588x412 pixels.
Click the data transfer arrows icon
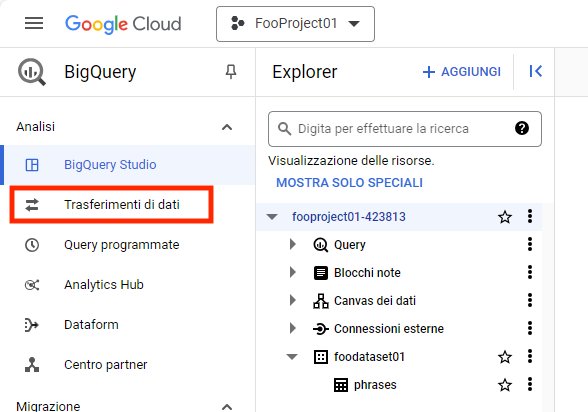(x=32, y=205)
